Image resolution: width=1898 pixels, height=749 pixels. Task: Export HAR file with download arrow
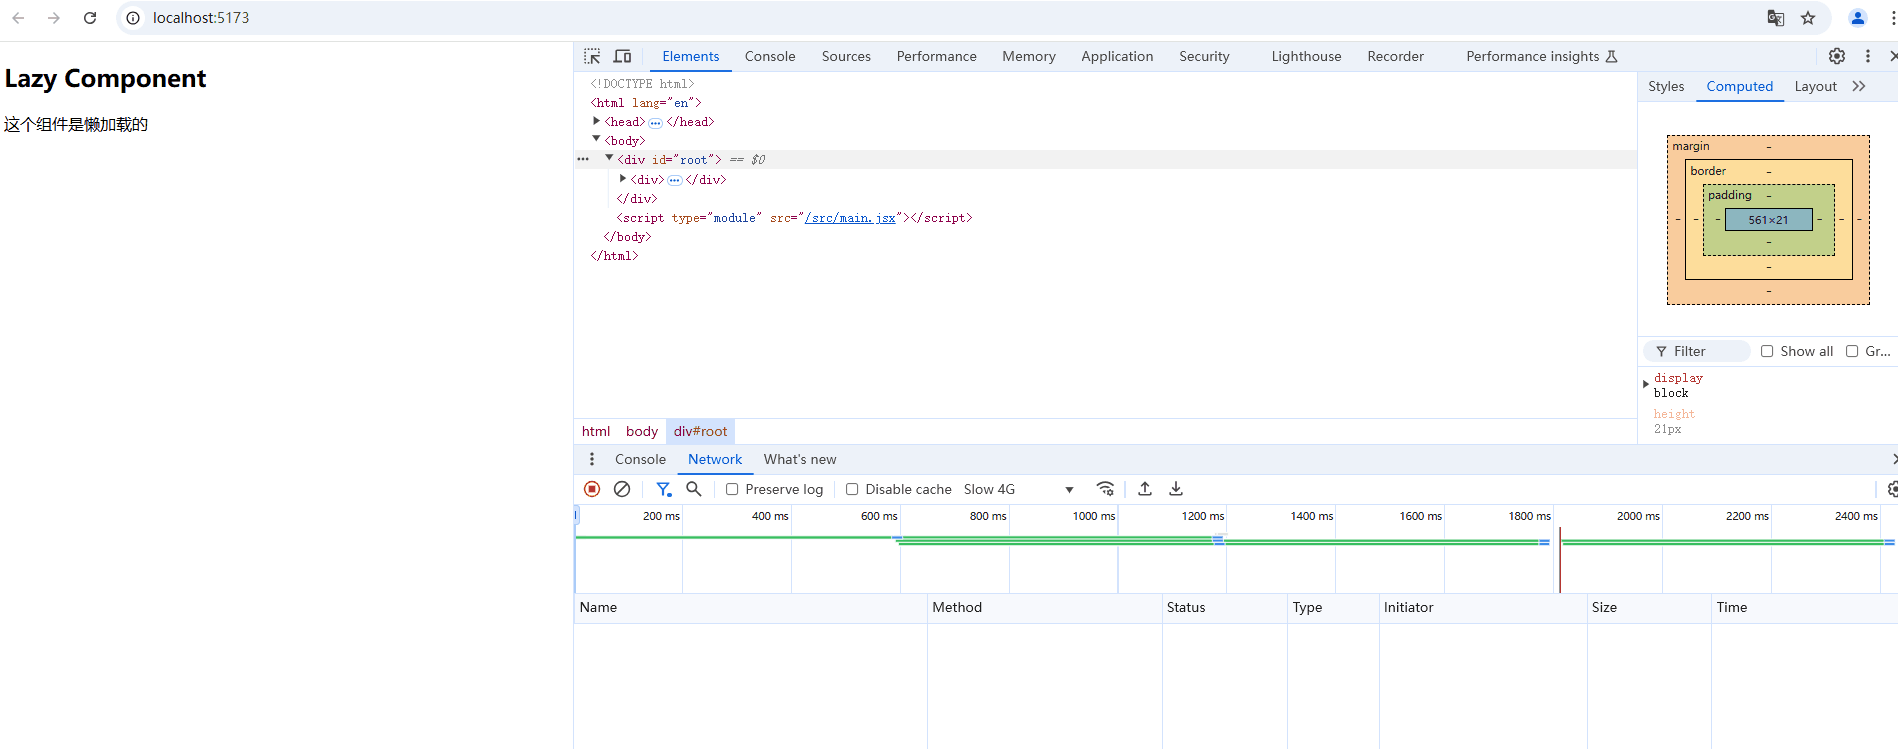pyautogui.click(x=1176, y=489)
